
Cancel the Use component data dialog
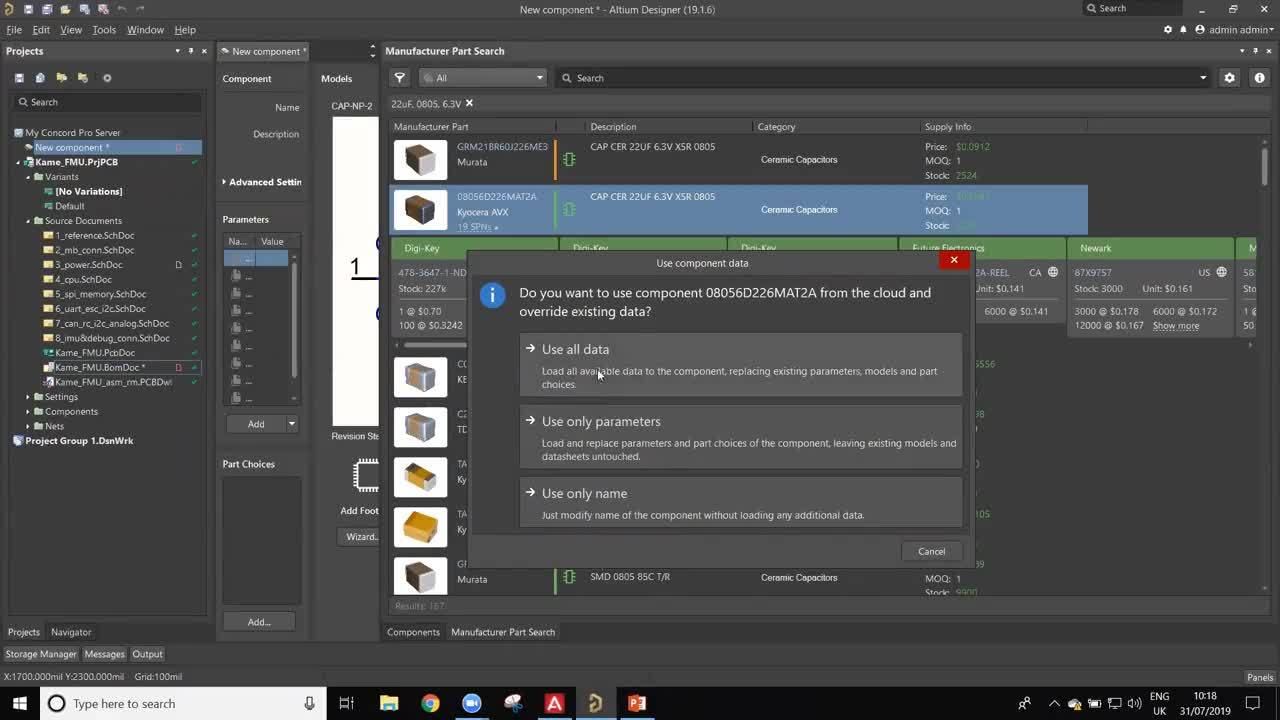(x=930, y=551)
